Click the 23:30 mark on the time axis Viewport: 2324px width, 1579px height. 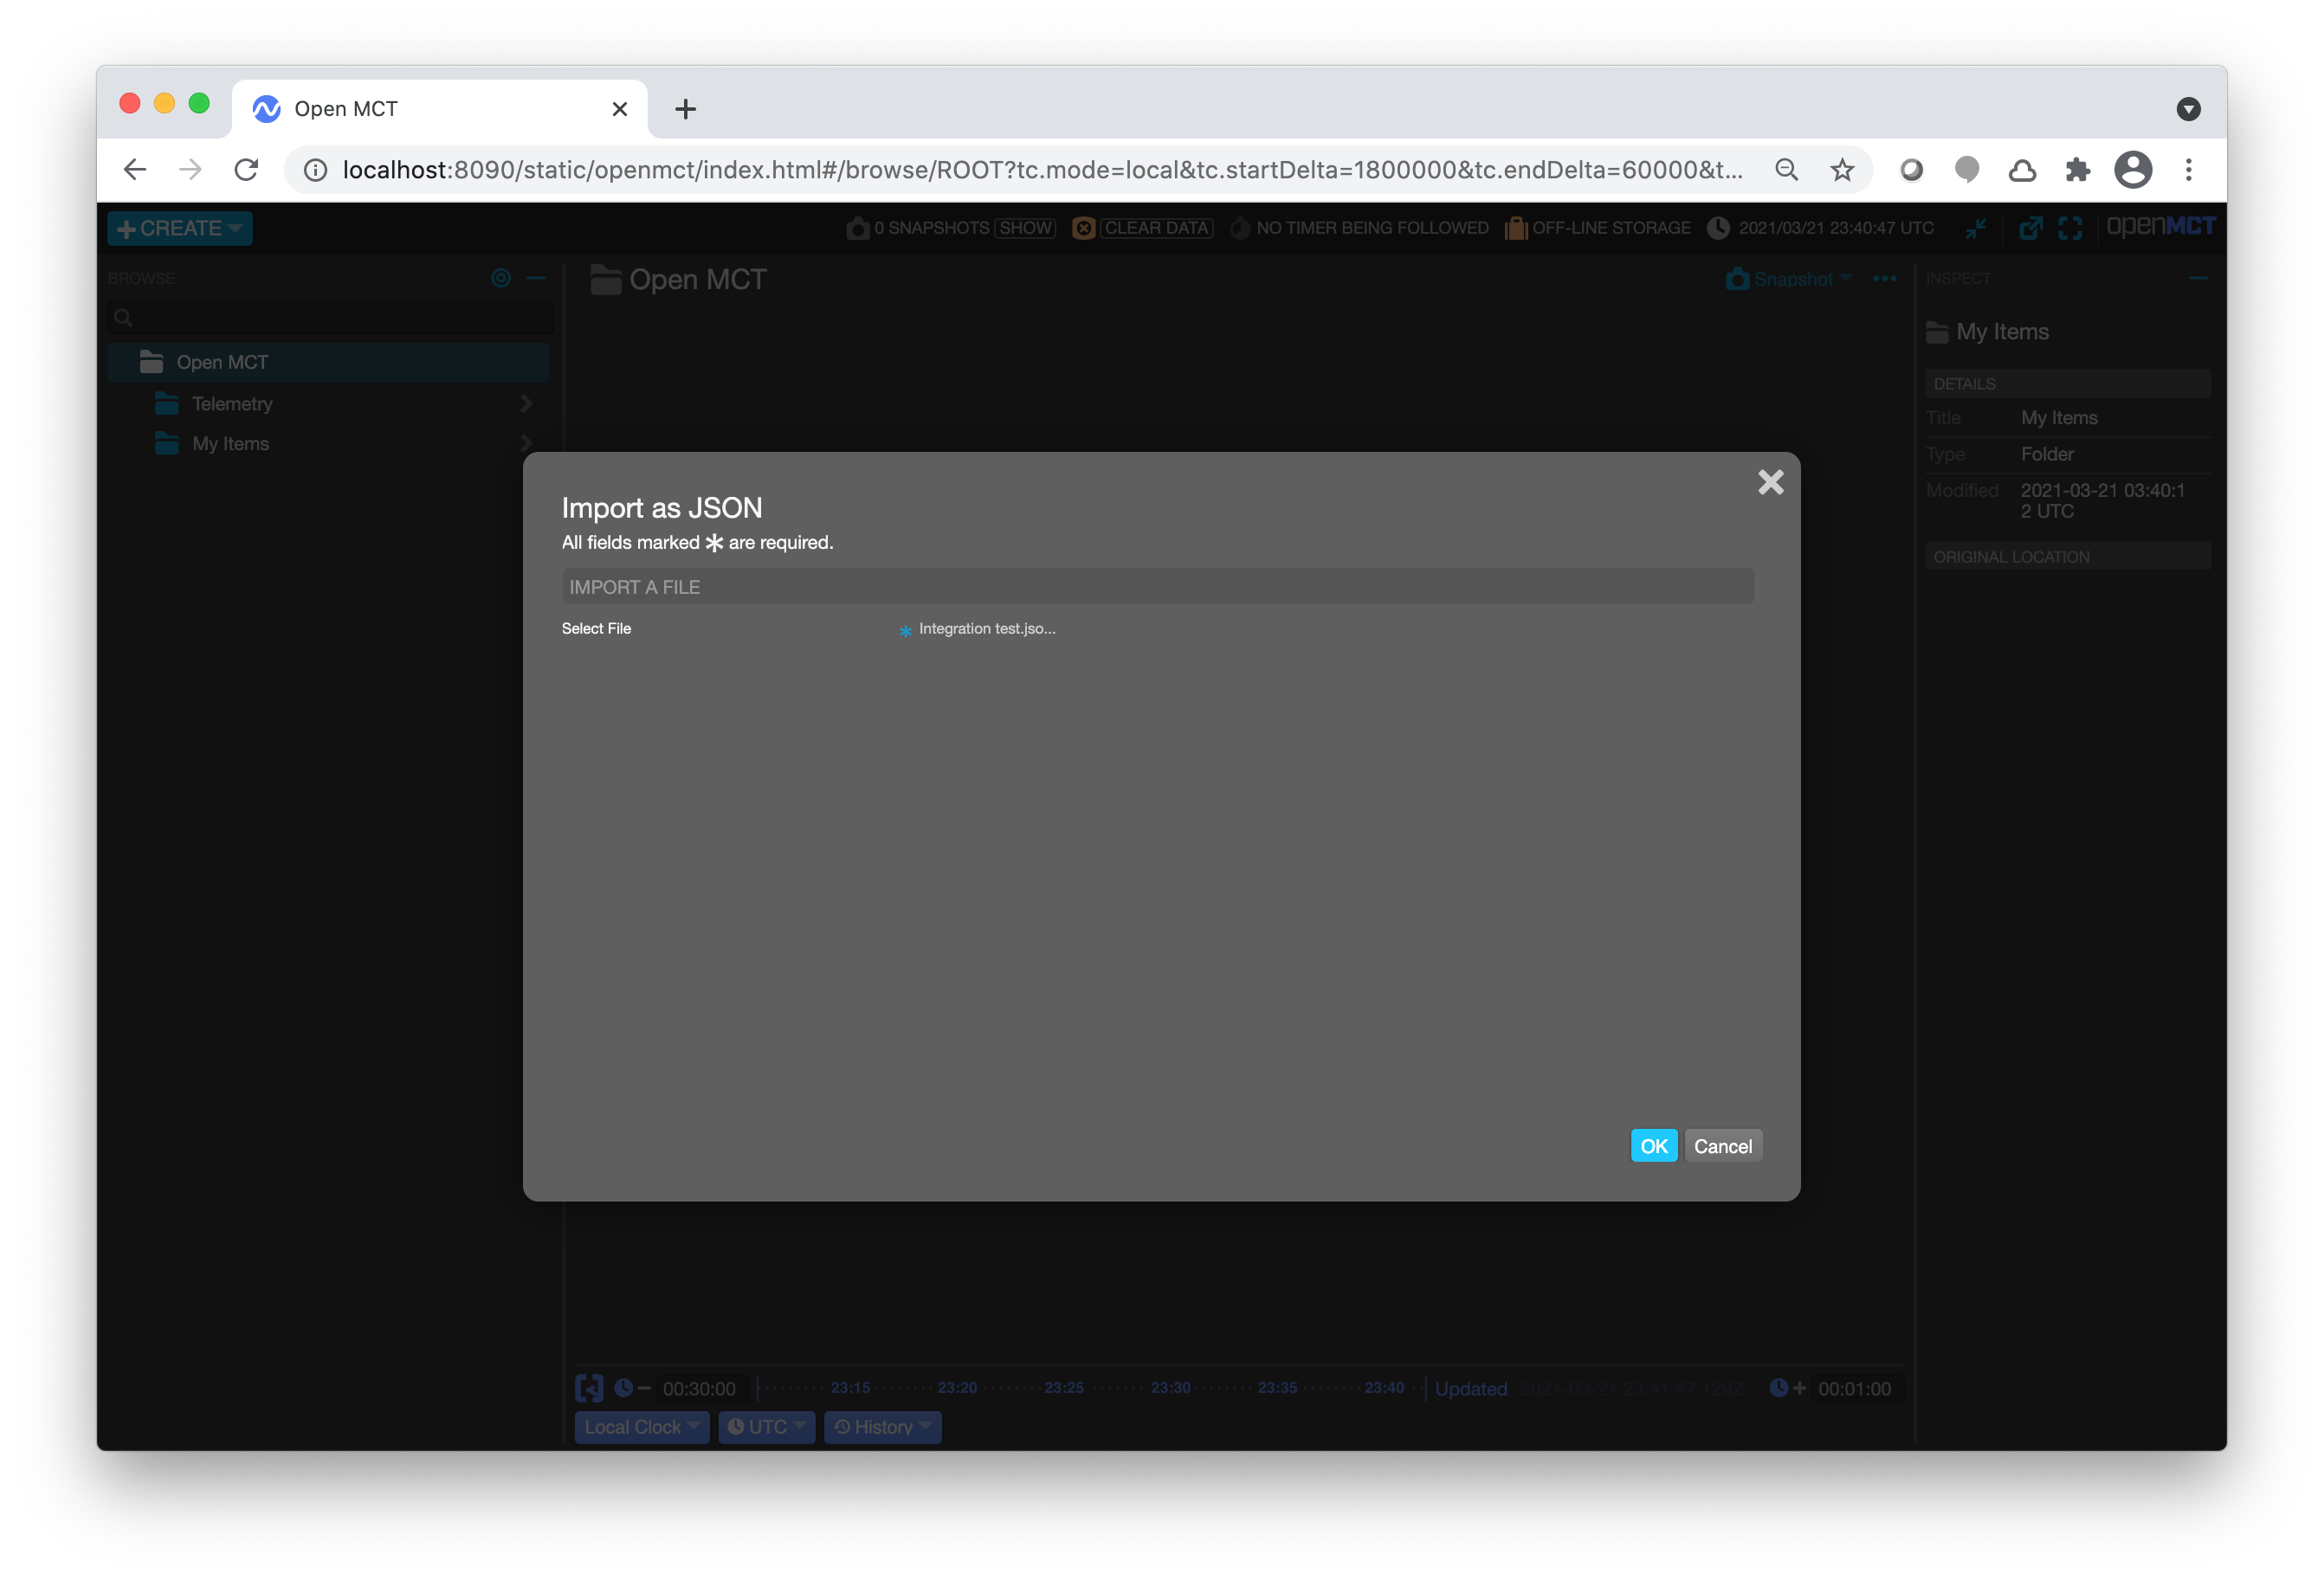point(1169,1388)
